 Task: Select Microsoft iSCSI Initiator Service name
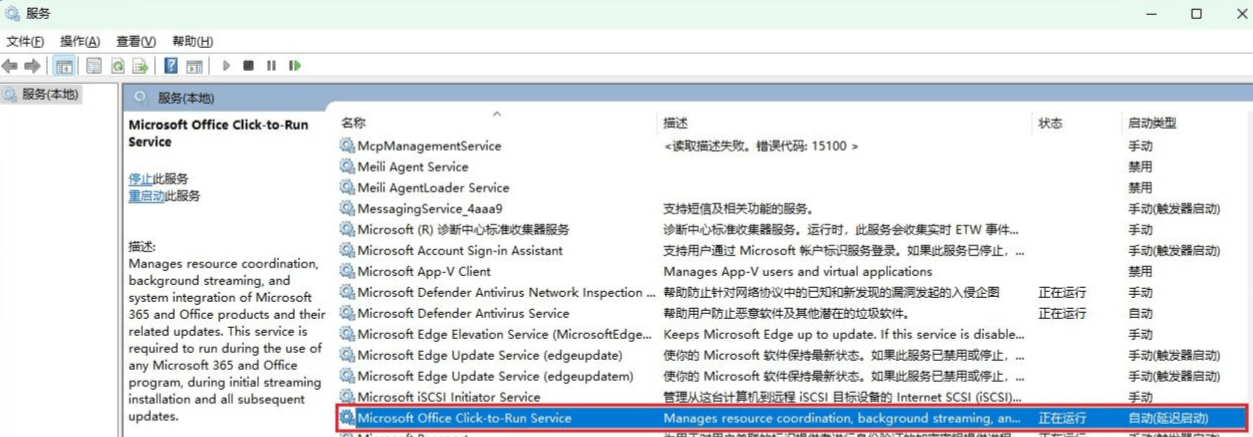pyautogui.click(x=448, y=397)
